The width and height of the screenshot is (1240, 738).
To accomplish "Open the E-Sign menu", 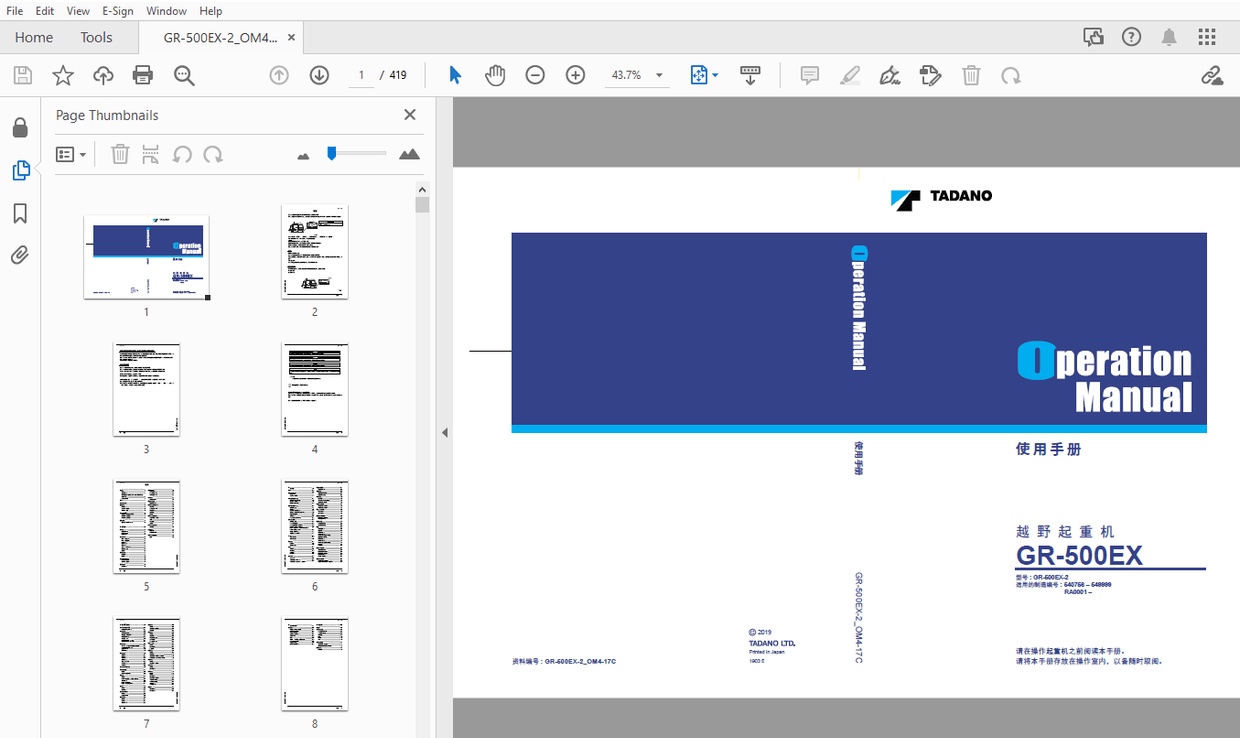I will [117, 11].
